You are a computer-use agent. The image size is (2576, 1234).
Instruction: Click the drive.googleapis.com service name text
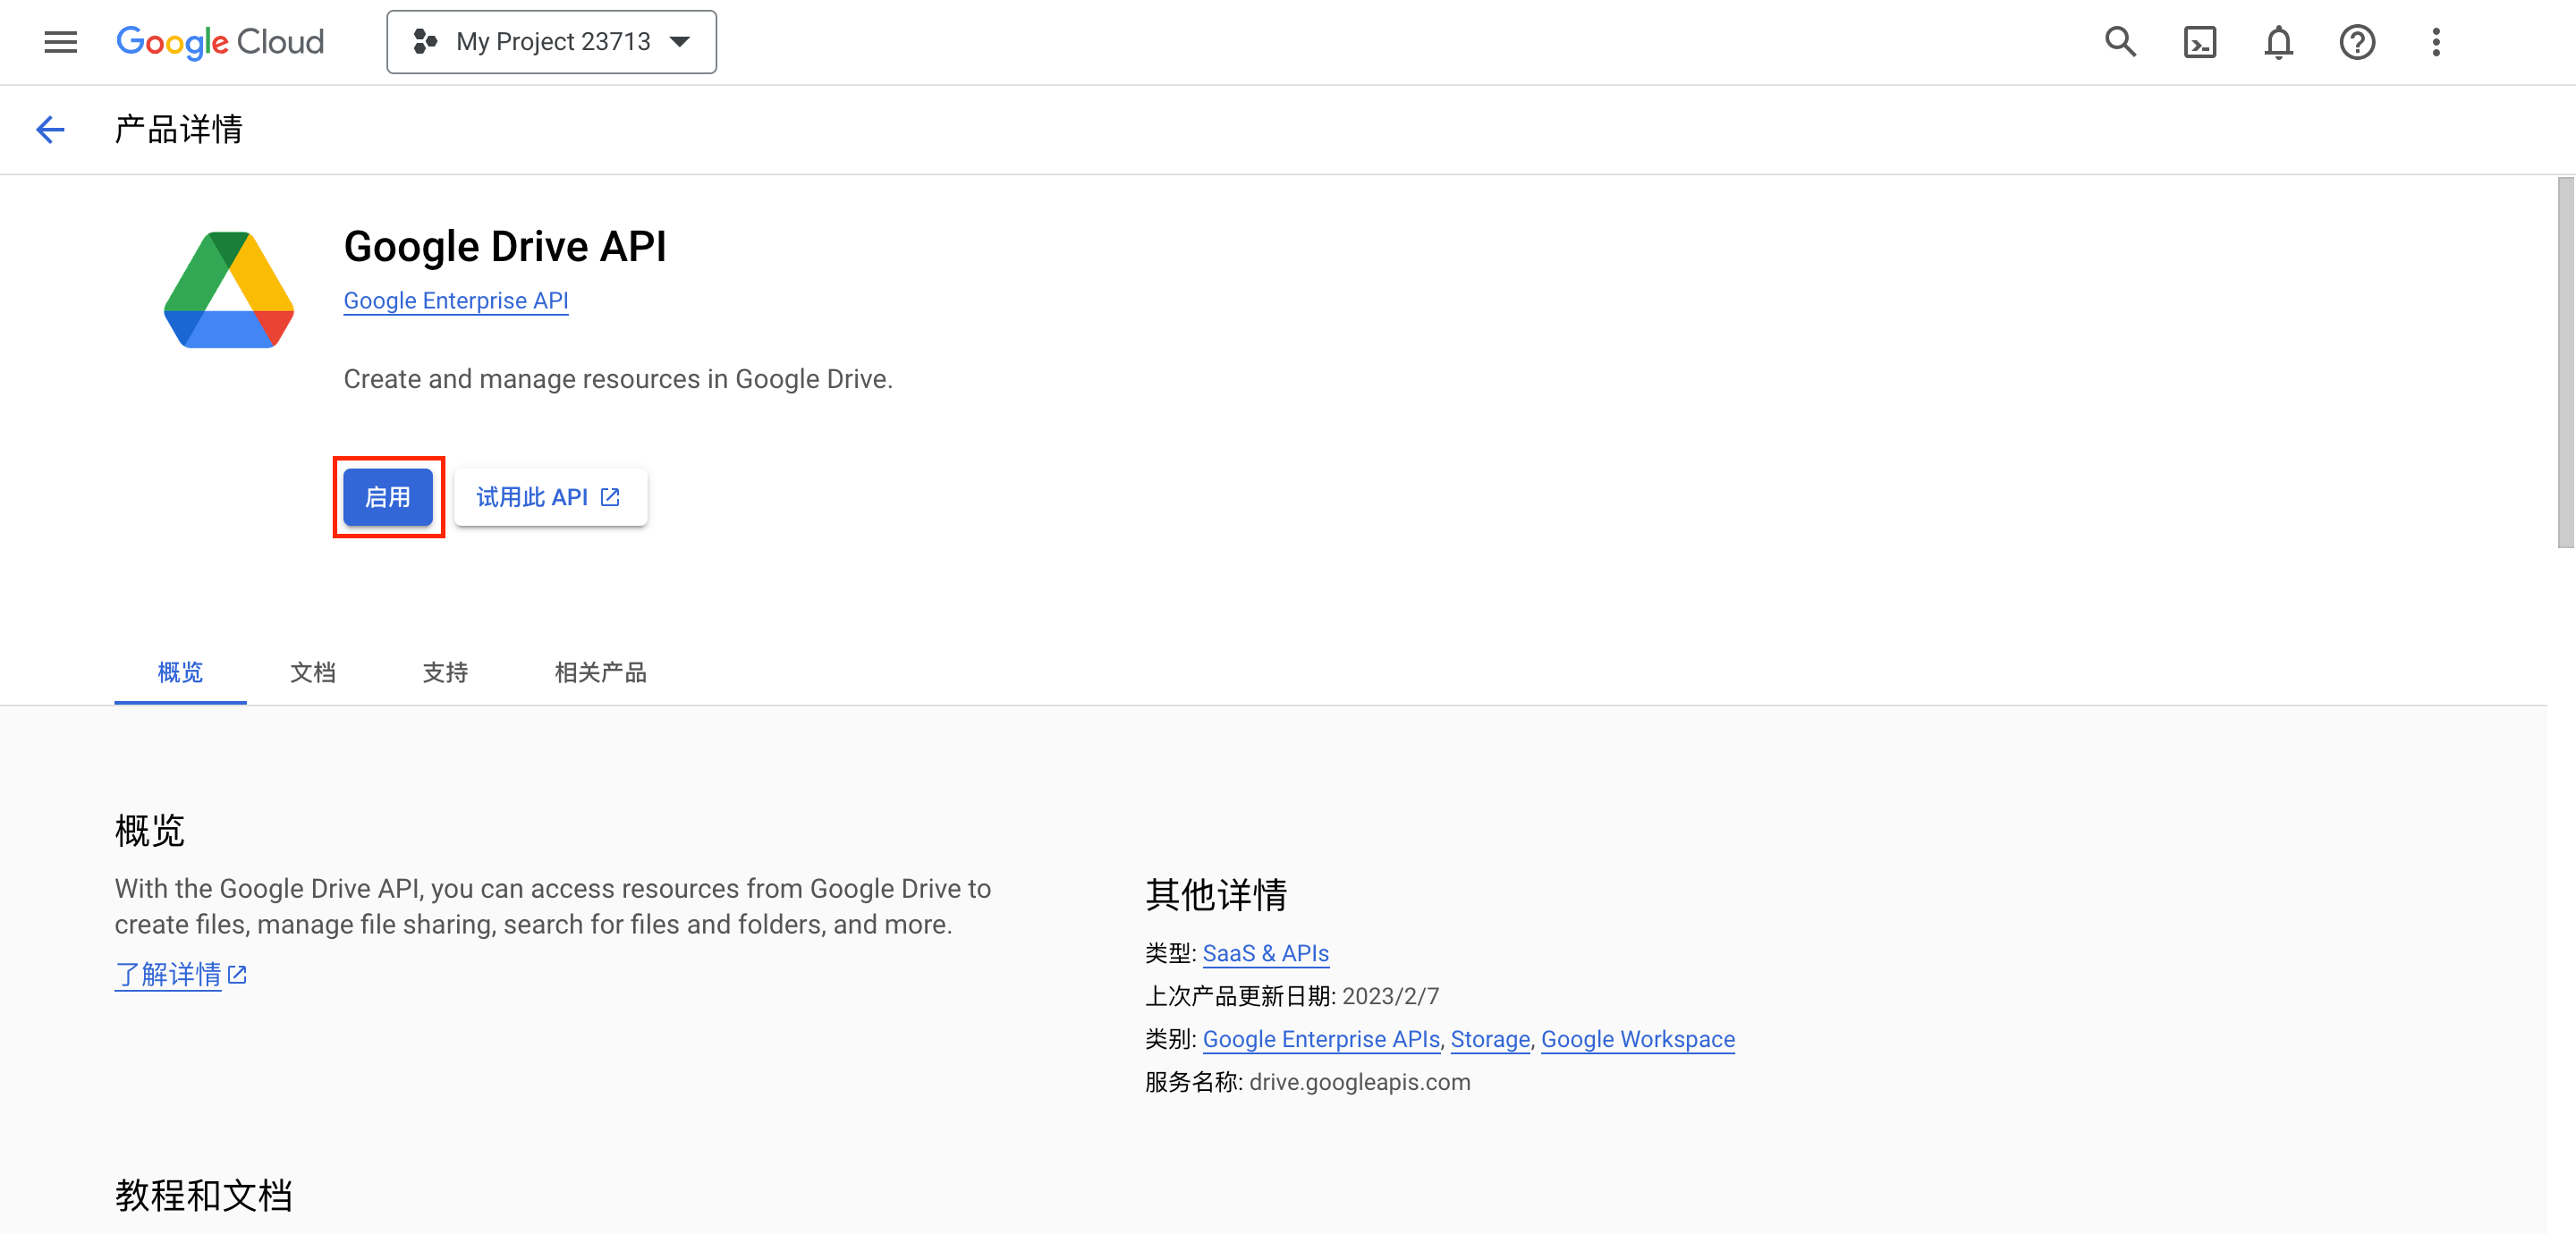(1359, 1082)
